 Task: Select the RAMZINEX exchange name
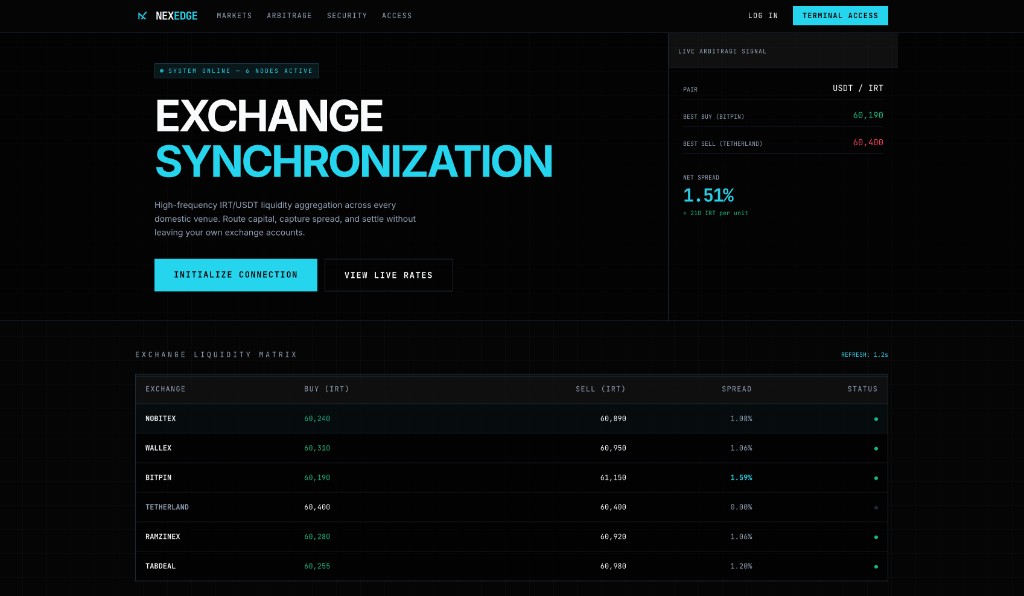pos(163,537)
